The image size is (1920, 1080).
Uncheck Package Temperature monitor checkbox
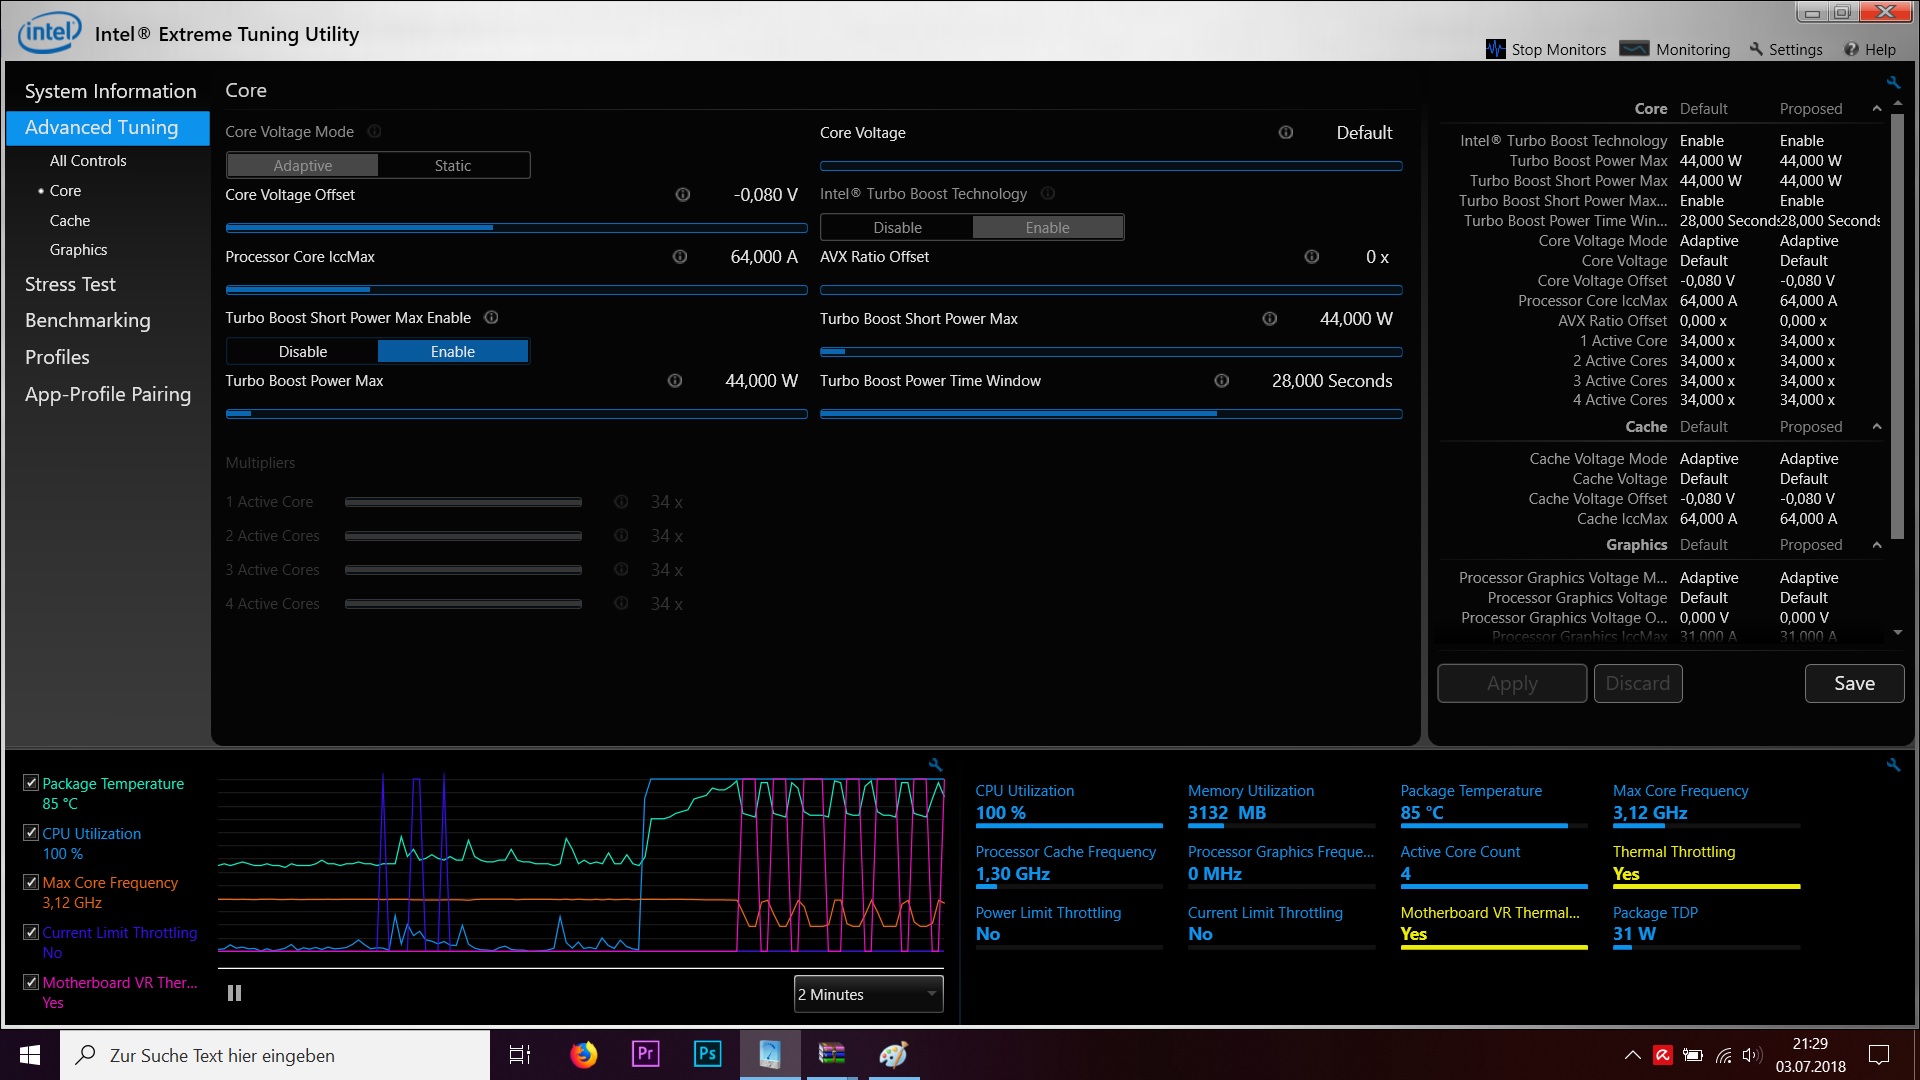click(31, 783)
